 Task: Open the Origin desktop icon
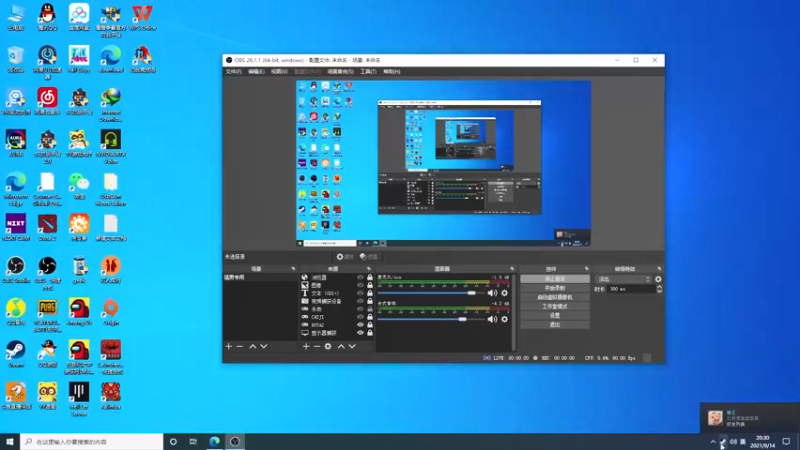coord(111,312)
